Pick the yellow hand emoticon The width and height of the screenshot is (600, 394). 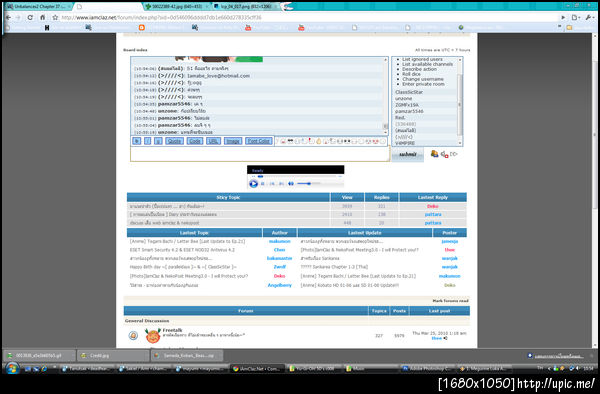(x=318, y=141)
